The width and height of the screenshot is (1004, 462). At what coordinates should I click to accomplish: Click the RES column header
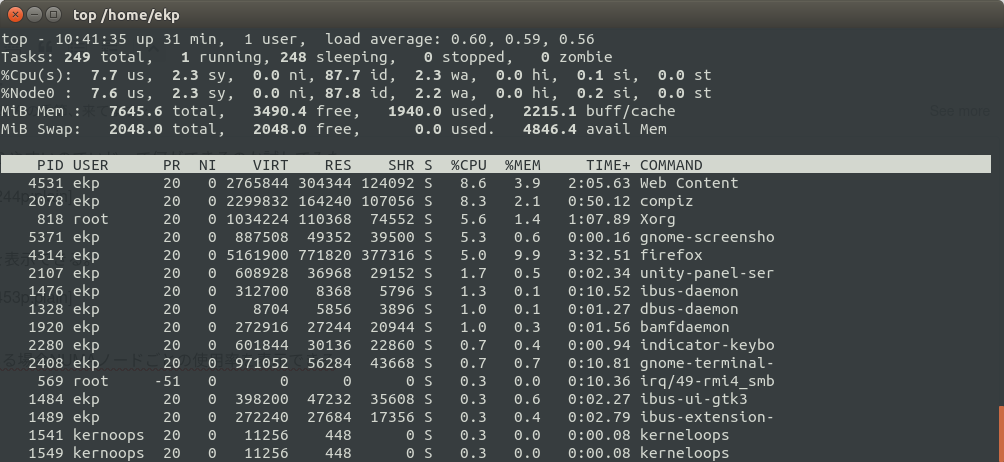point(338,165)
